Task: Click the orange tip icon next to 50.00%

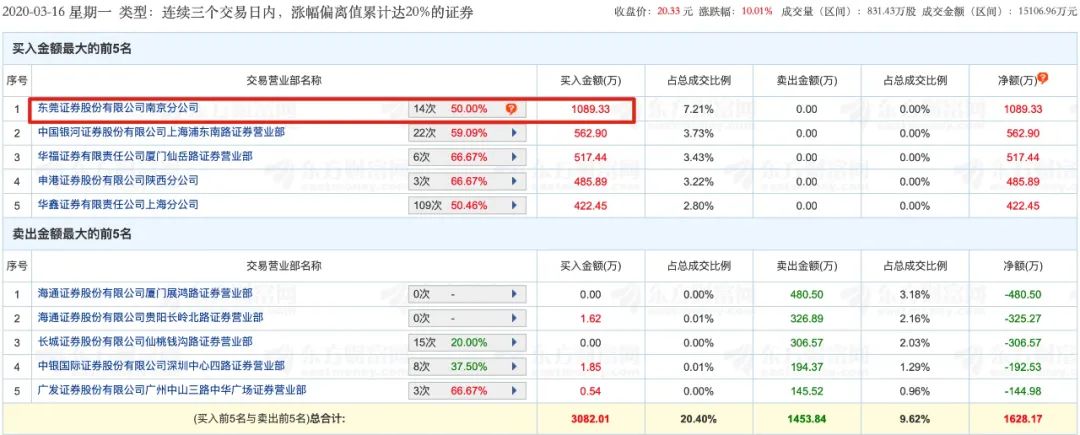Action: coord(511,108)
